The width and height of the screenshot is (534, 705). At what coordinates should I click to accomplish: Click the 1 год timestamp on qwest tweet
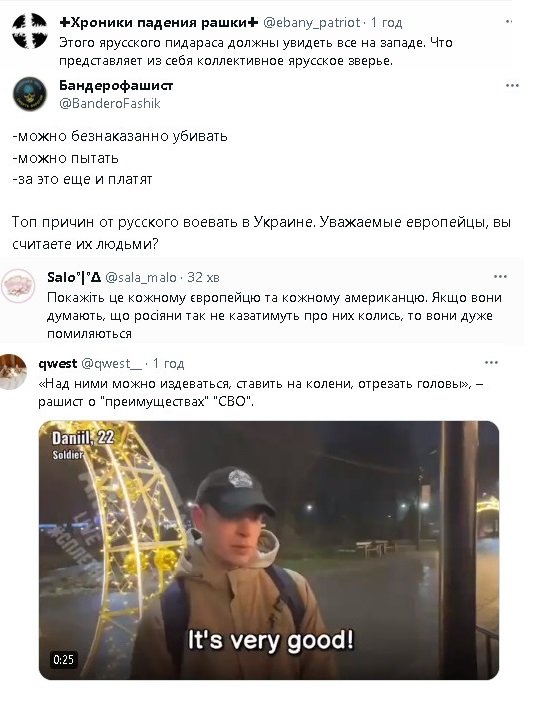(x=168, y=363)
